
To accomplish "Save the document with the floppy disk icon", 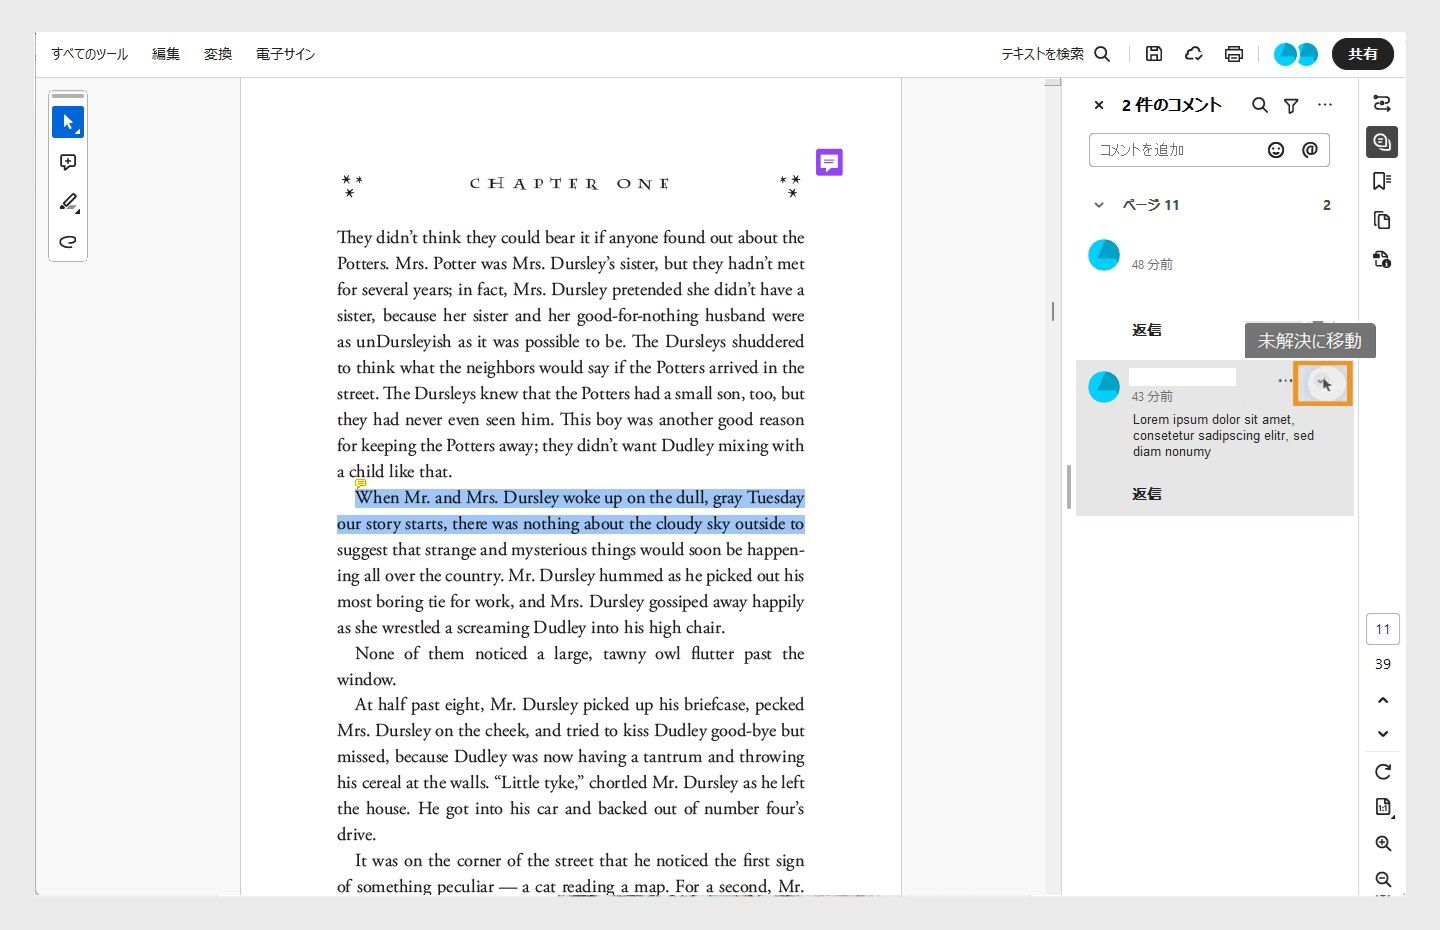I will click(1154, 54).
